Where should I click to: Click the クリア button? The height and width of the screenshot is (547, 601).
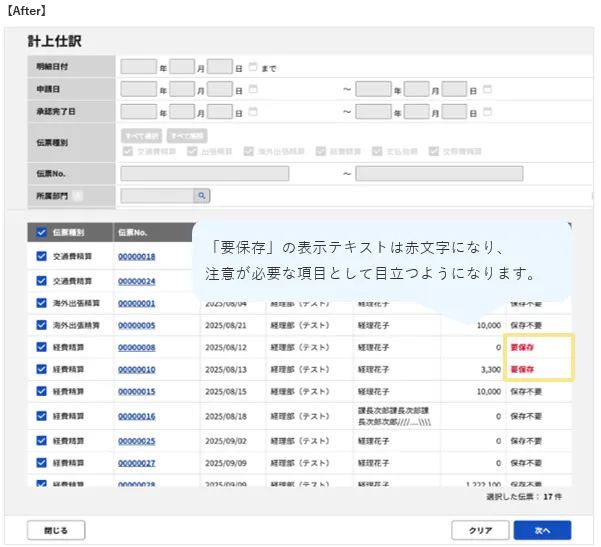pos(480,530)
